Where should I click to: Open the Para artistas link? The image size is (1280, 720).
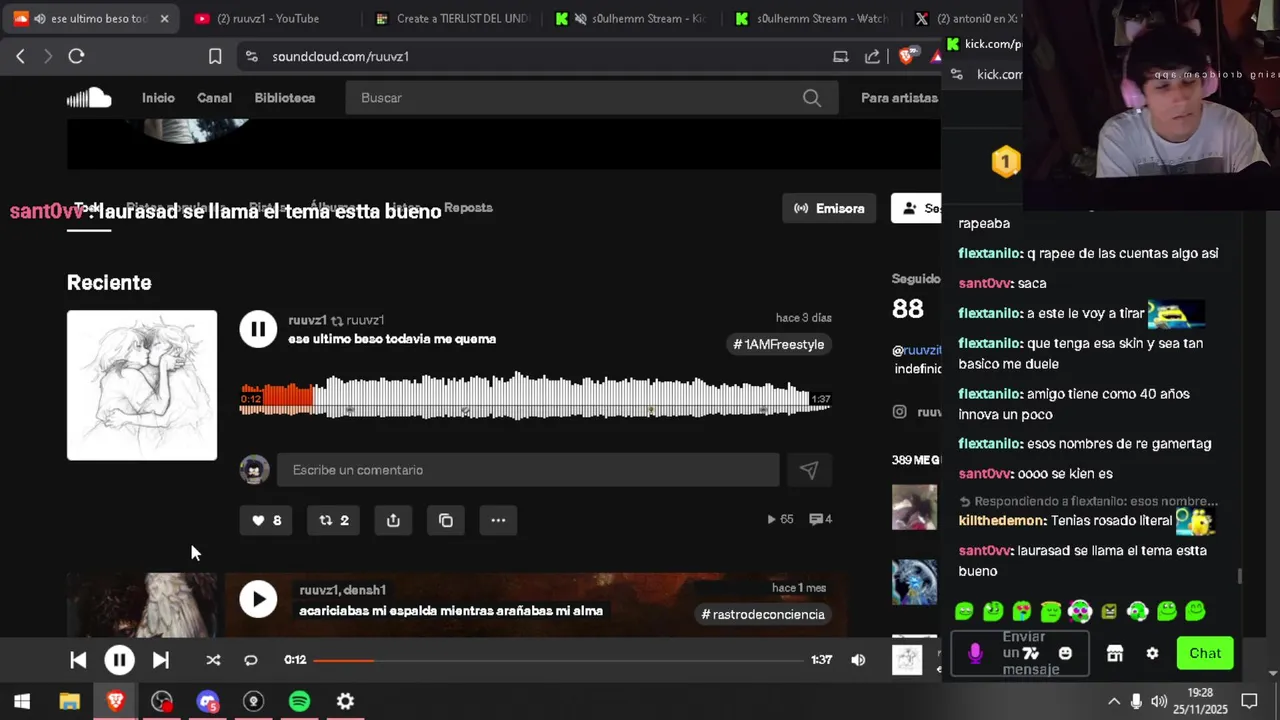899,98
